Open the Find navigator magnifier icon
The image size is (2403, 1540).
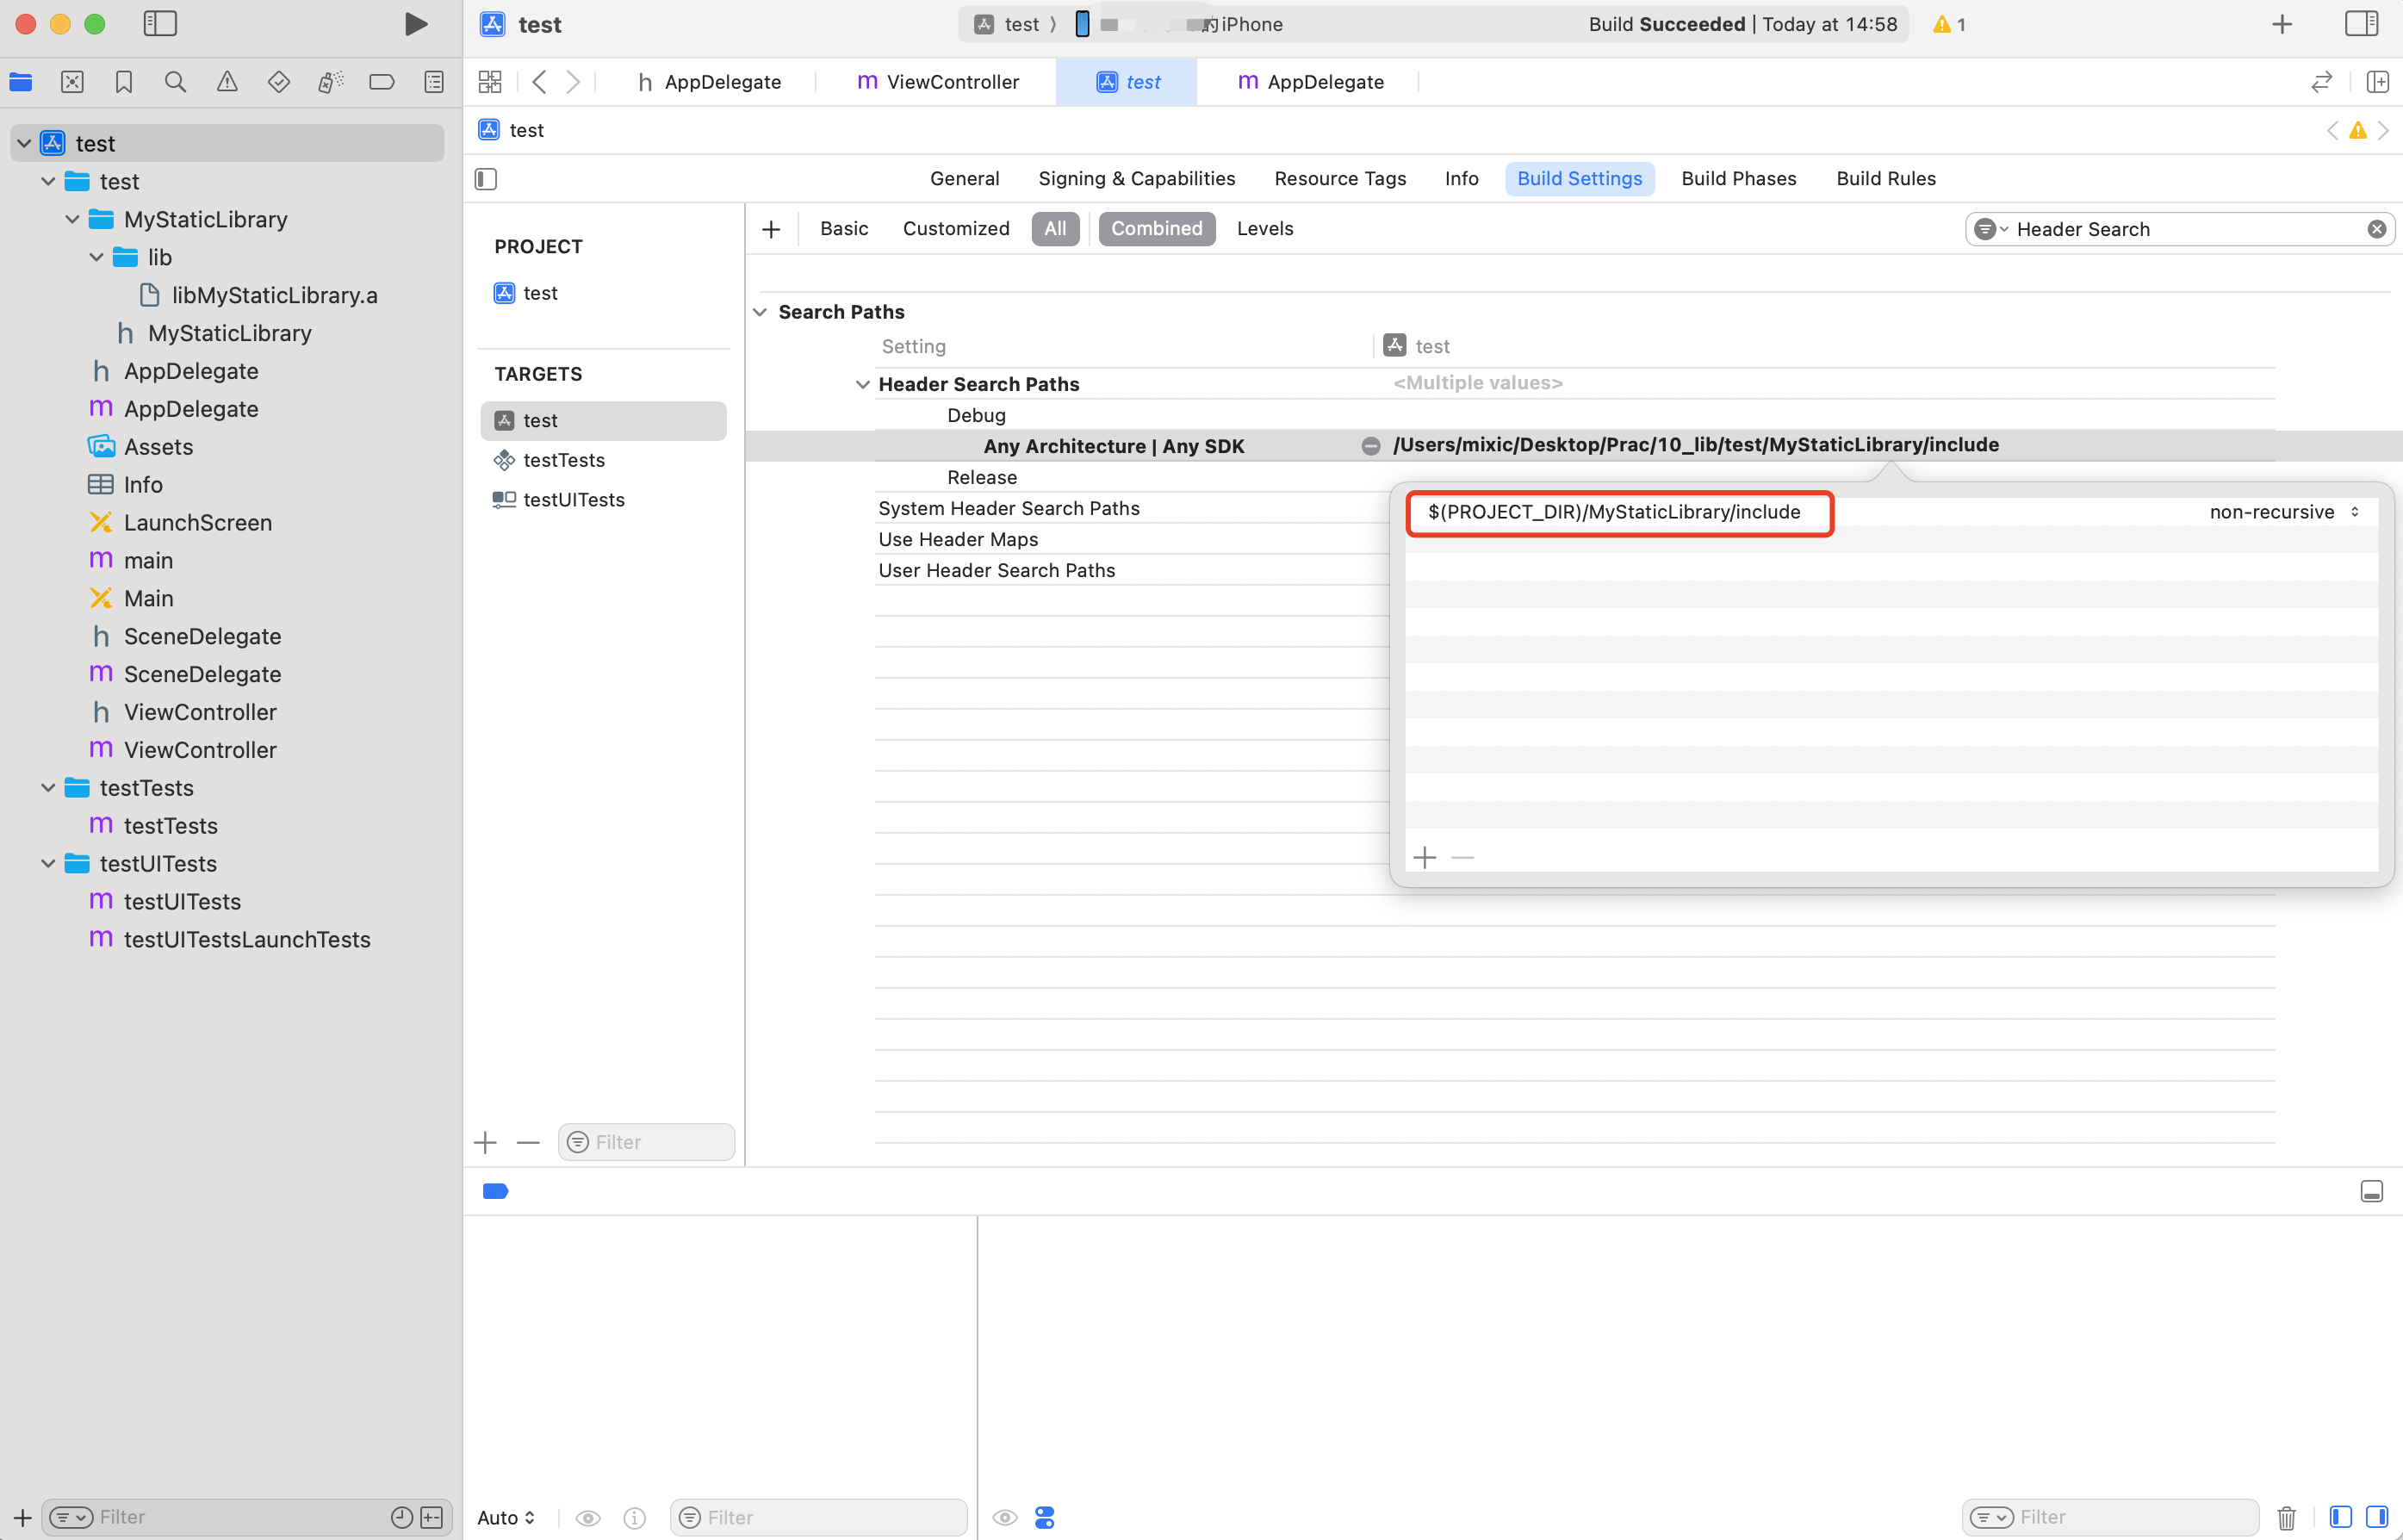coord(175,82)
